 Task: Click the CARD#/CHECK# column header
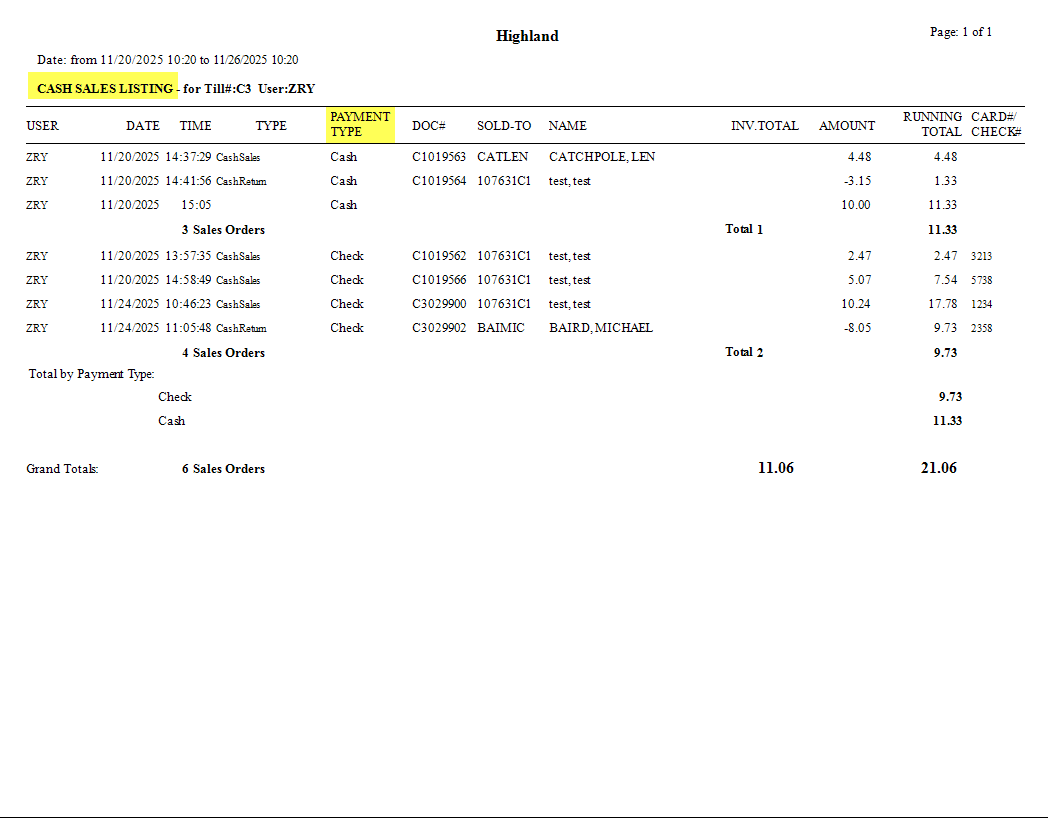tap(996, 125)
